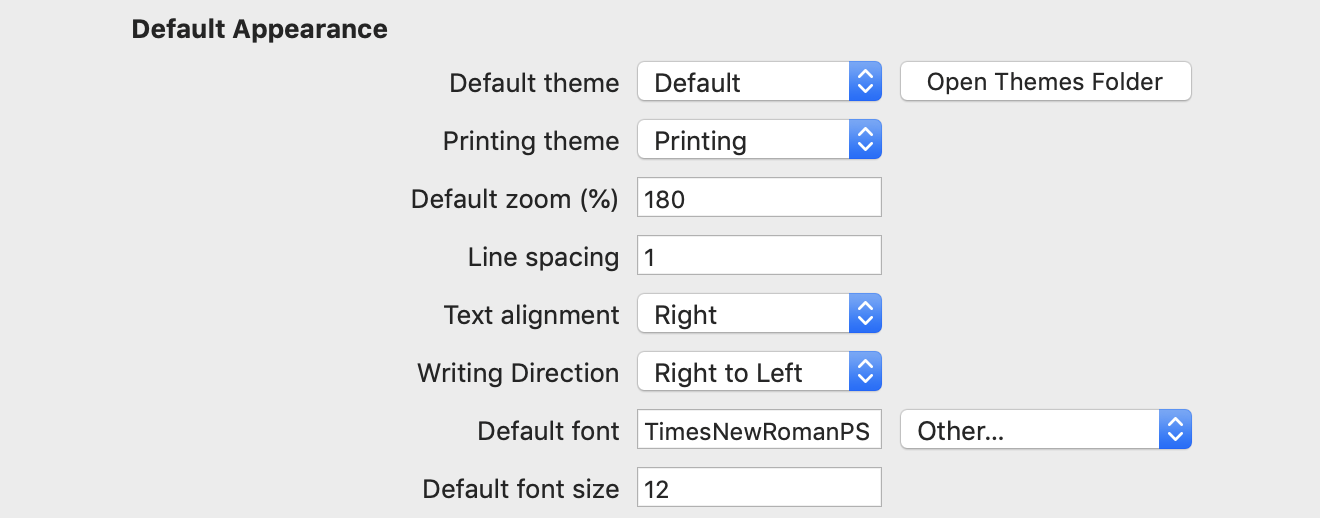Click the "Printing theme" label

click(x=531, y=141)
